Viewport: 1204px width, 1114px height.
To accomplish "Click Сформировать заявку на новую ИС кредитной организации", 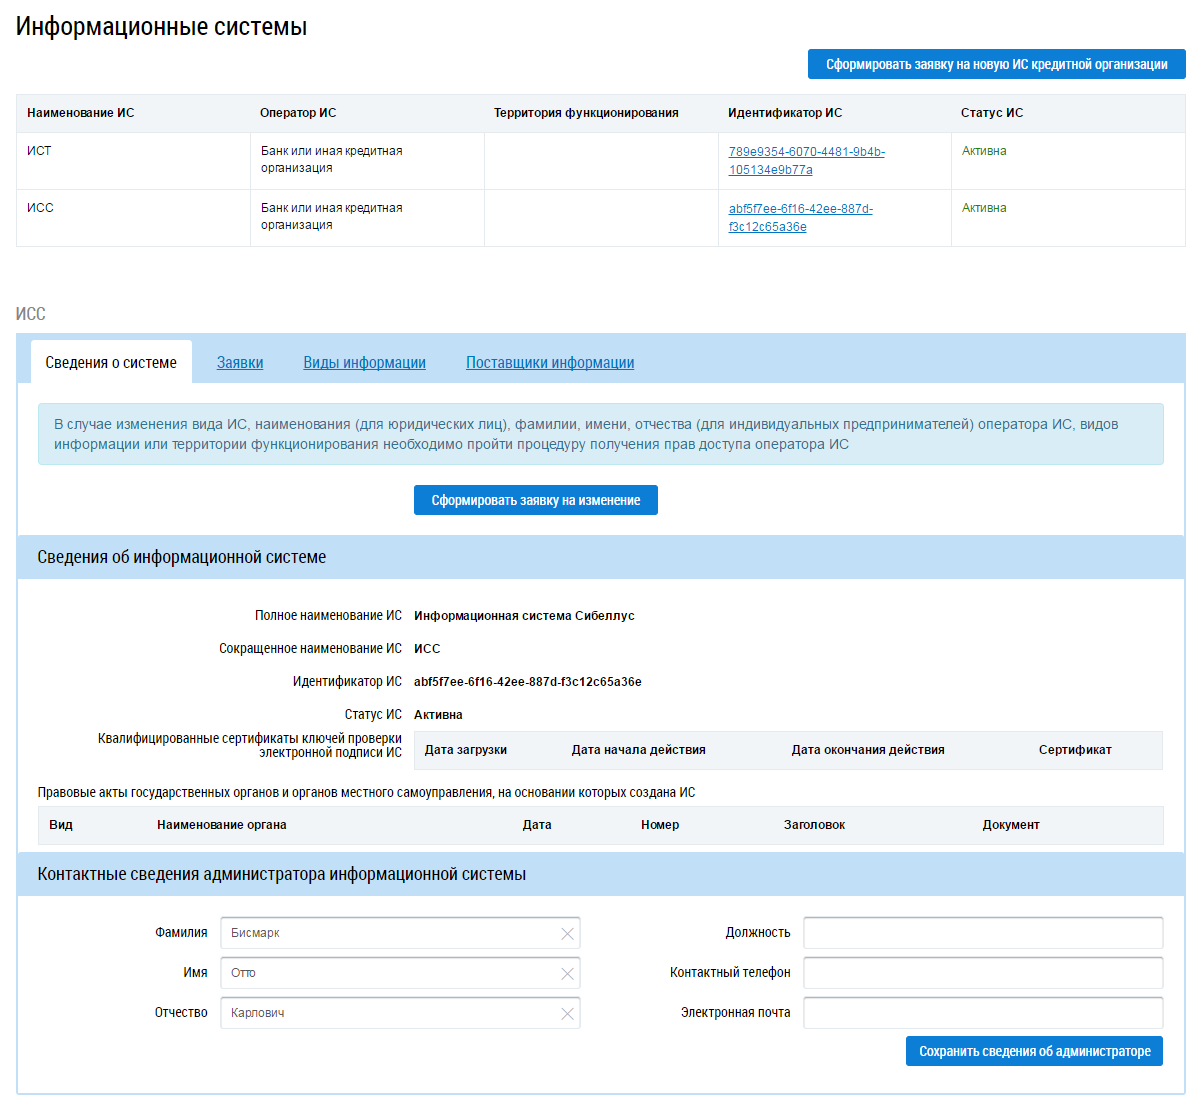I will (x=996, y=64).
